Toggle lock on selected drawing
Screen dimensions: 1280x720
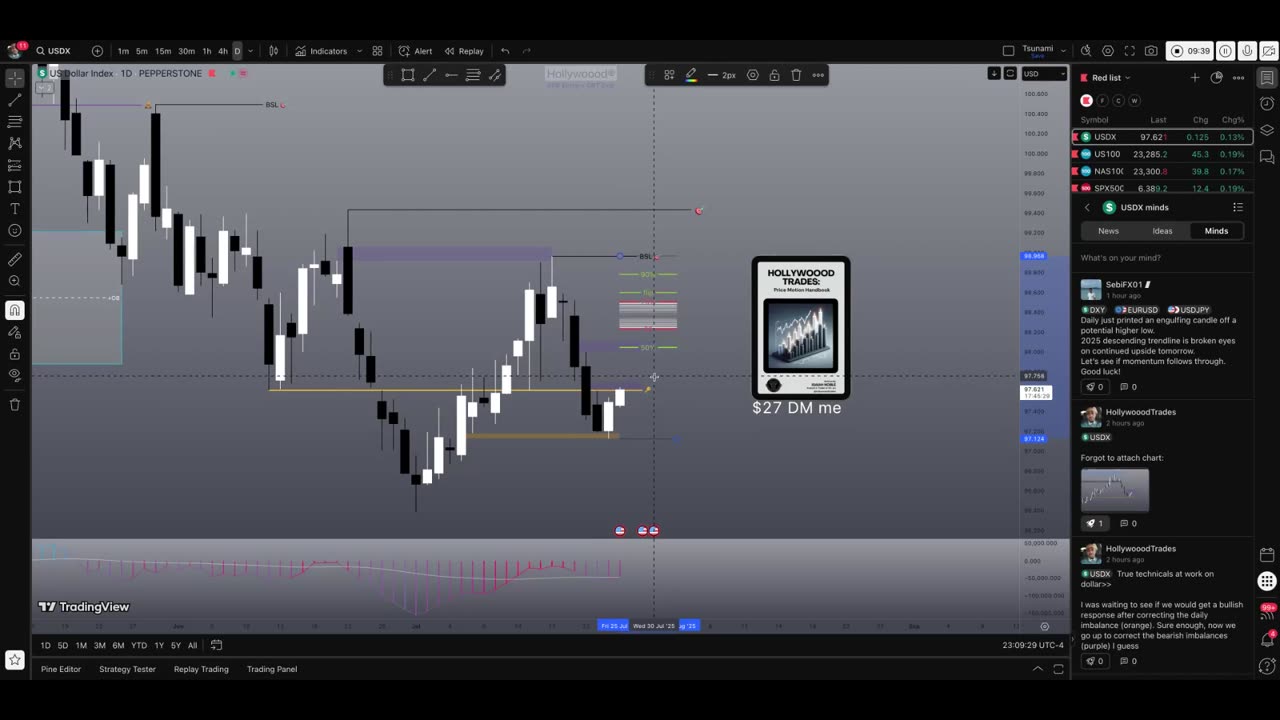(774, 75)
